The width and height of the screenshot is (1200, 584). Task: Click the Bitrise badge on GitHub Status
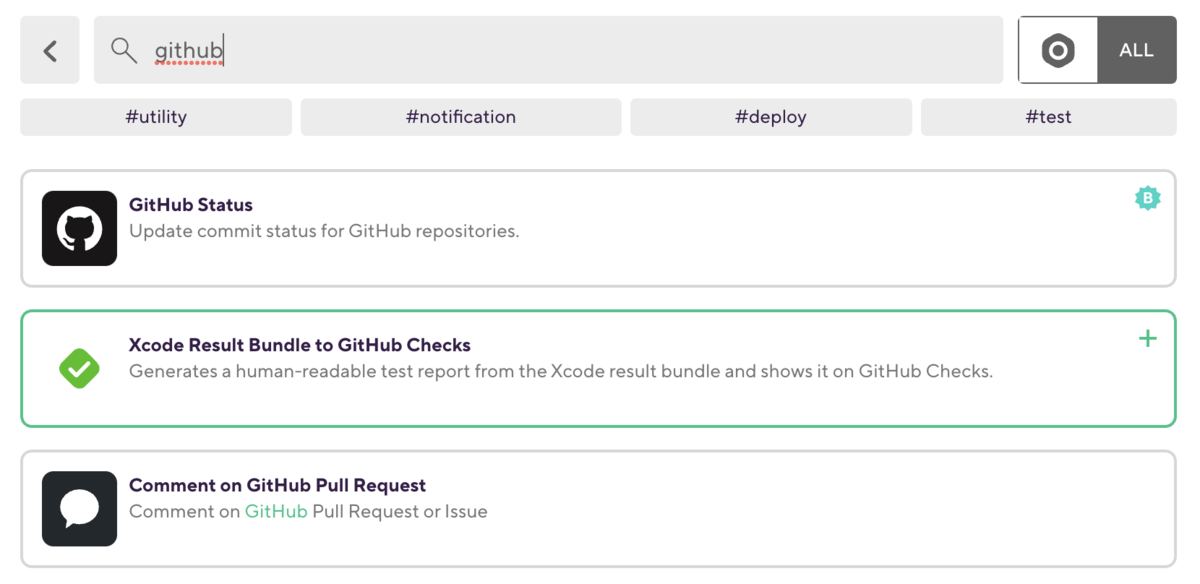click(x=1148, y=198)
